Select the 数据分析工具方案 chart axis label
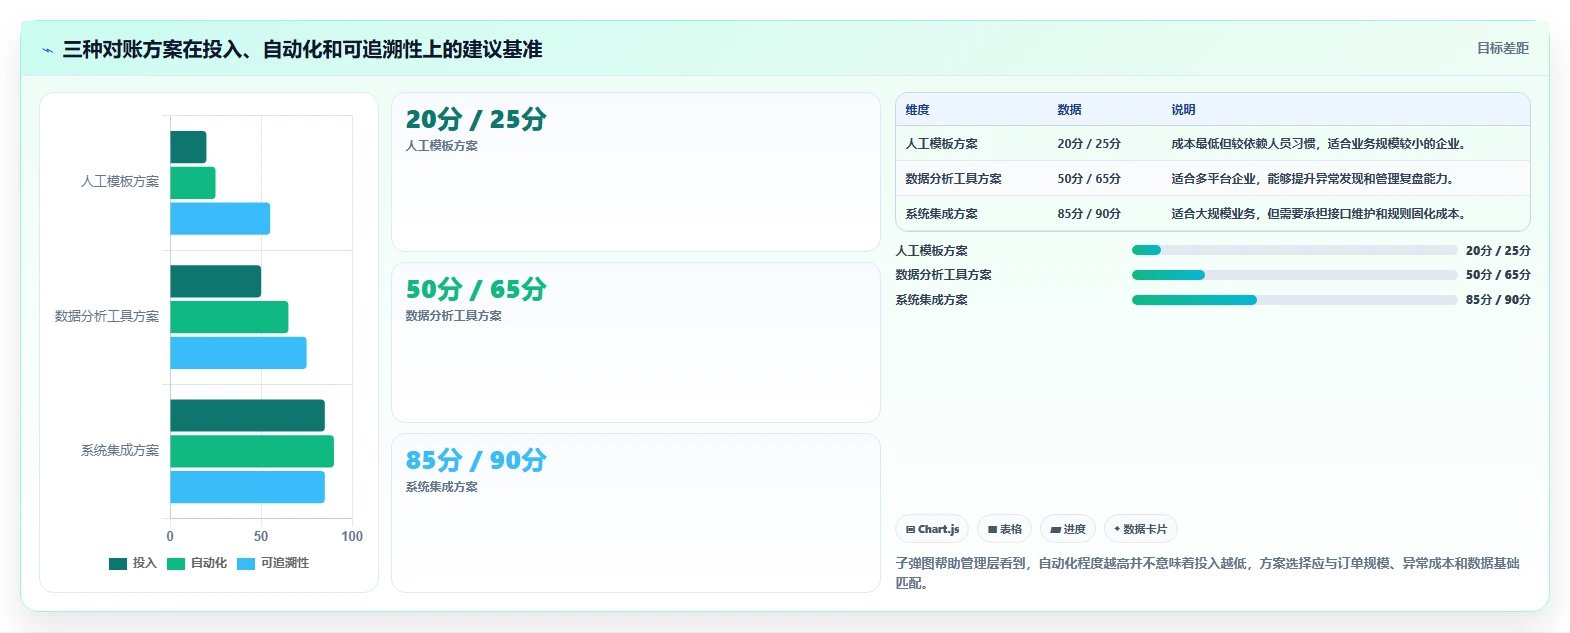Image resolution: width=1570 pixels, height=633 pixels. [107, 316]
